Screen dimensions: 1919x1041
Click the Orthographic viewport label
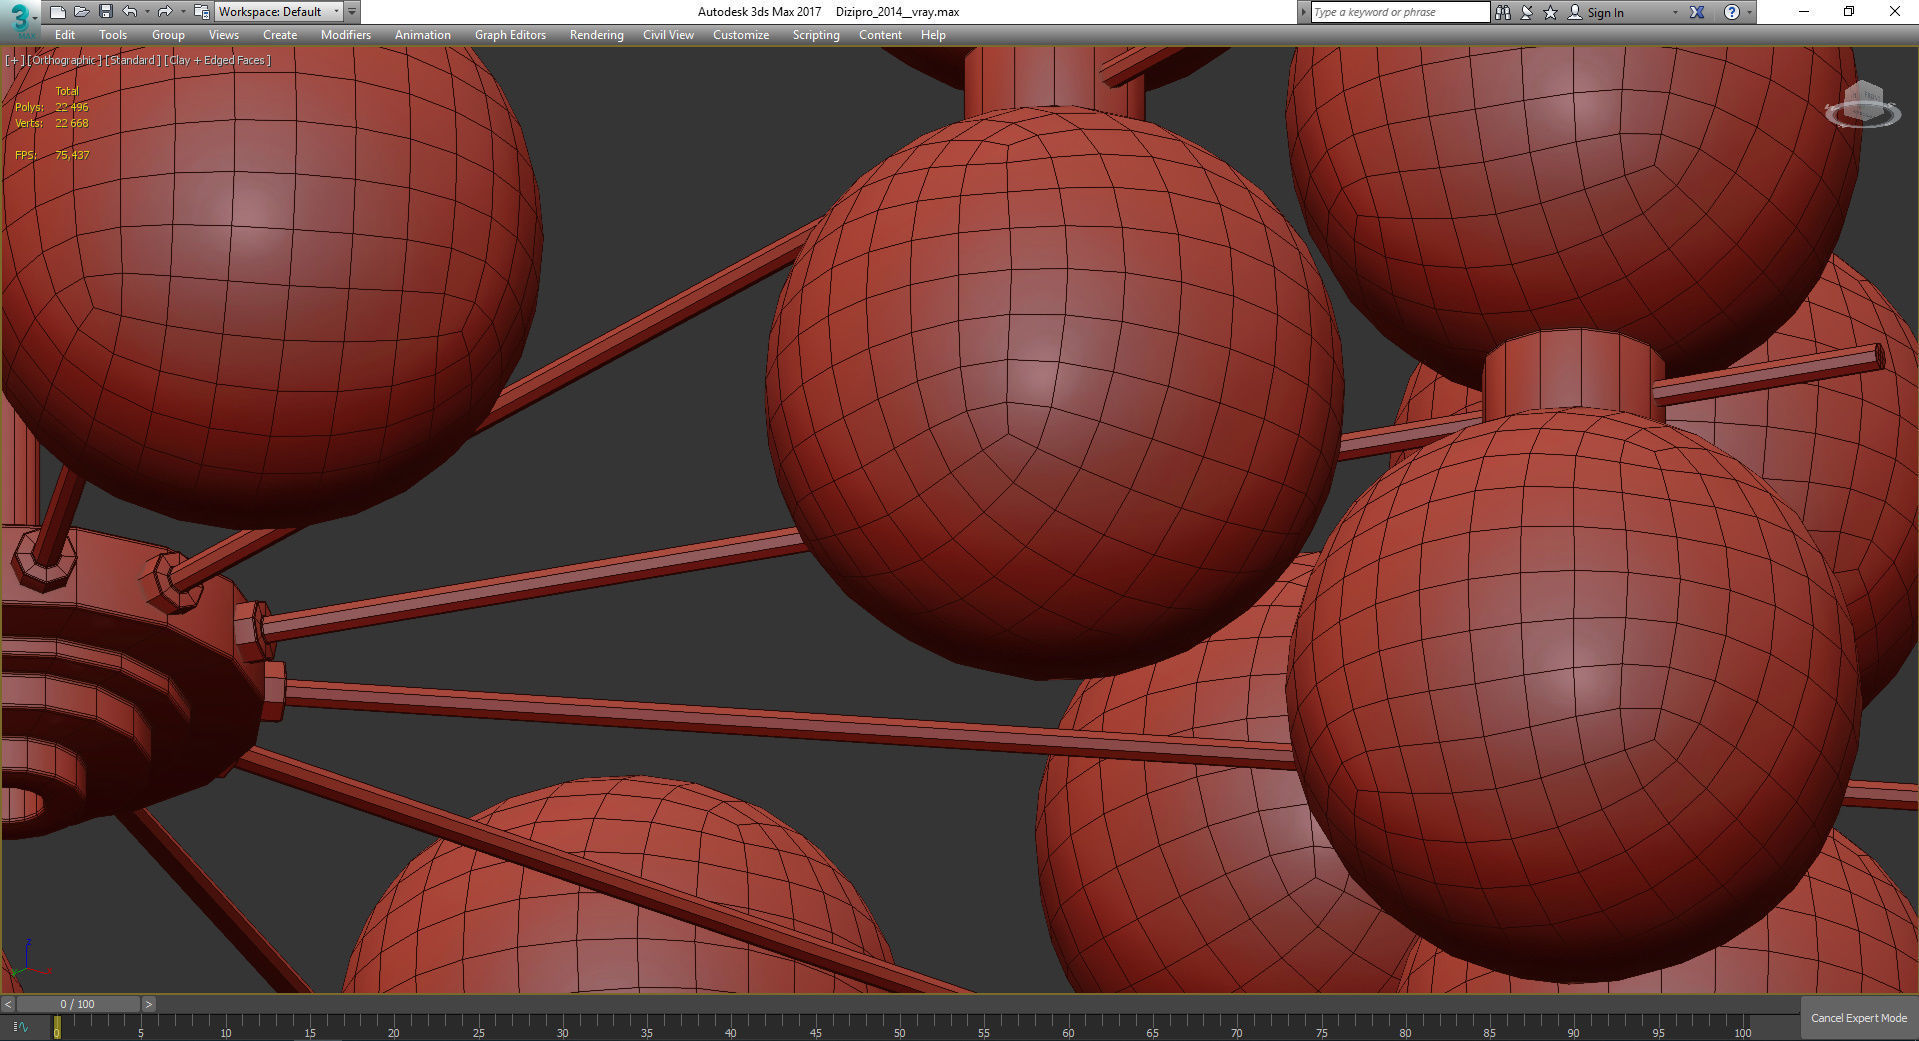click(x=64, y=60)
